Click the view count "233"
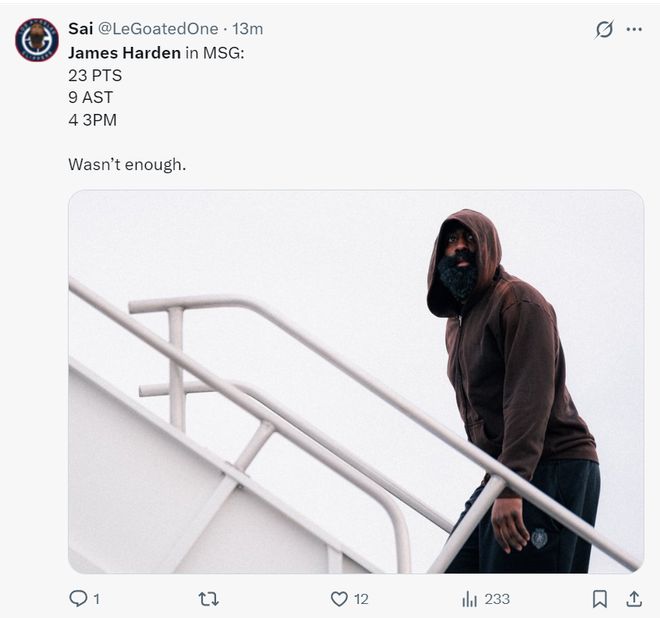Screen dimensions: 660x618 pos(497,598)
